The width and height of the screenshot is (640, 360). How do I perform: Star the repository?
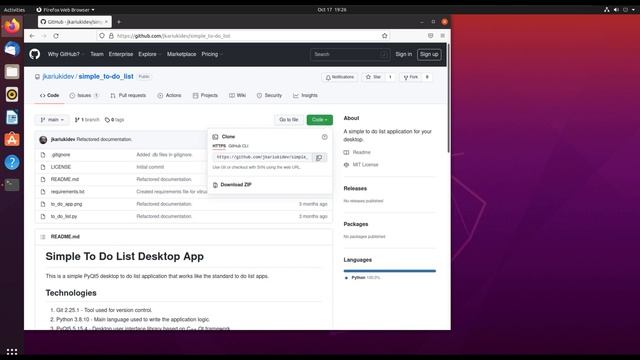373,77
